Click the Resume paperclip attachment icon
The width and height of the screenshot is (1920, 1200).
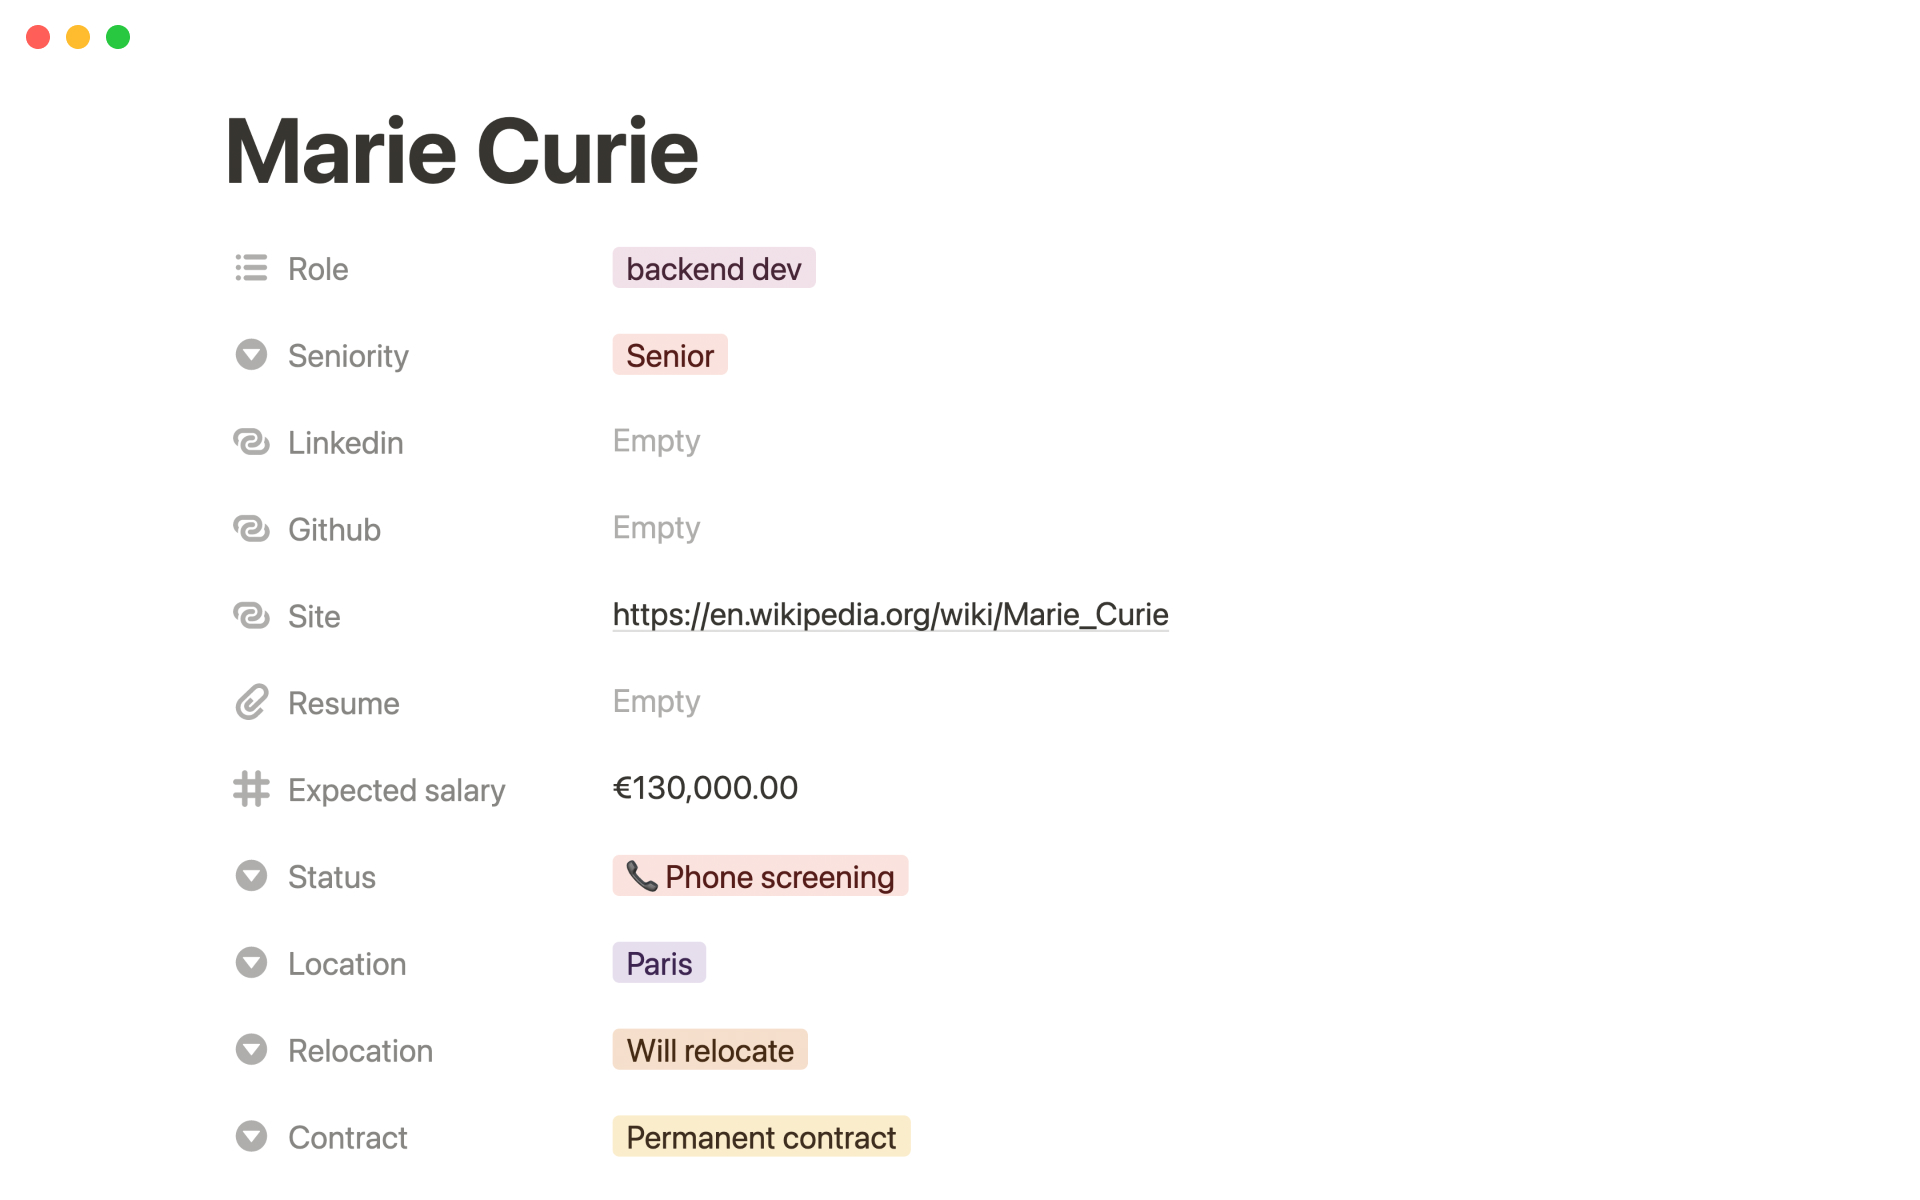(251, 703)
